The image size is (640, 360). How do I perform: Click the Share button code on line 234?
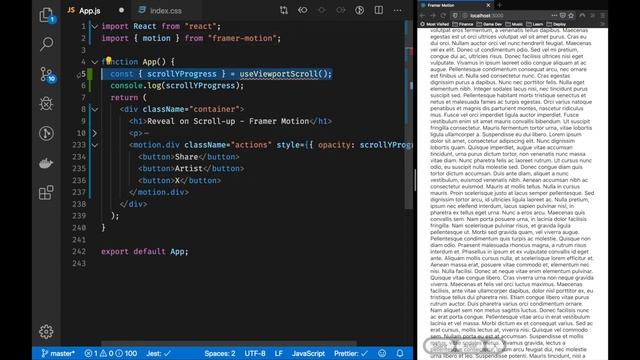pos(189,157)
